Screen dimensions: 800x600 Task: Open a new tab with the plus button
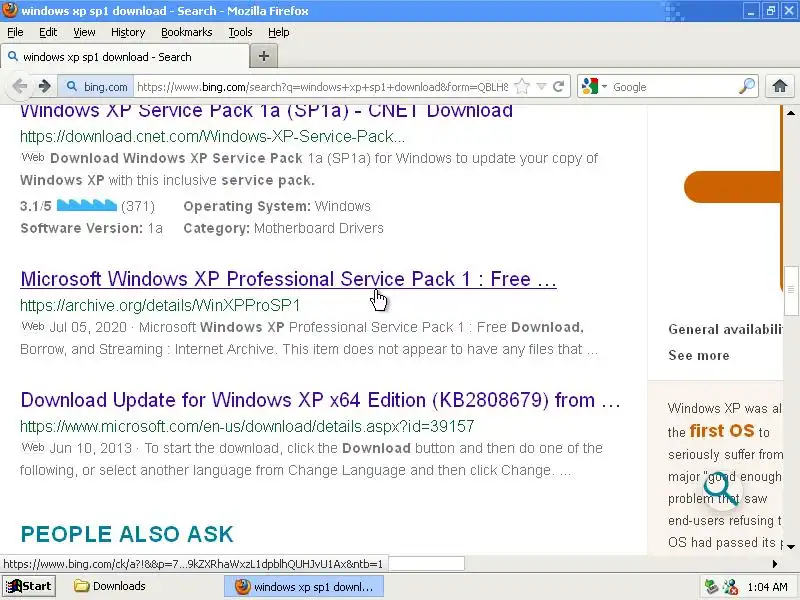tap(264, 56)
